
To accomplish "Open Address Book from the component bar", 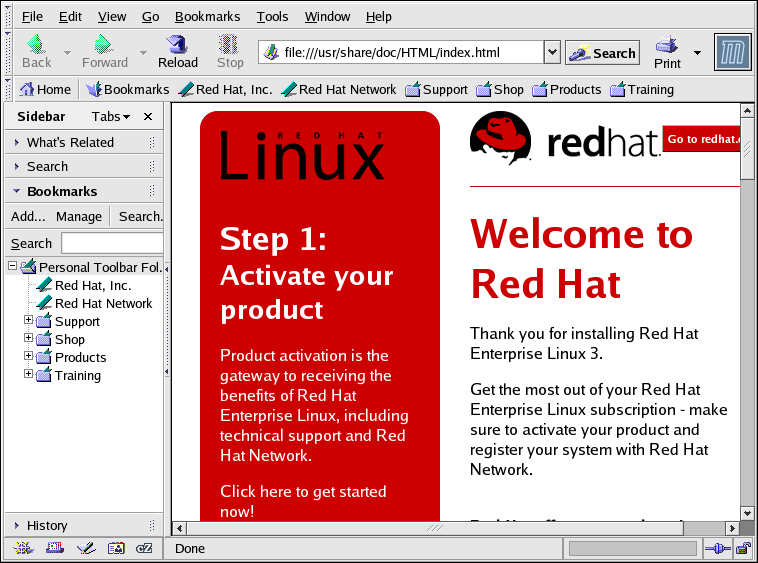I will click(x=116, y=548).
